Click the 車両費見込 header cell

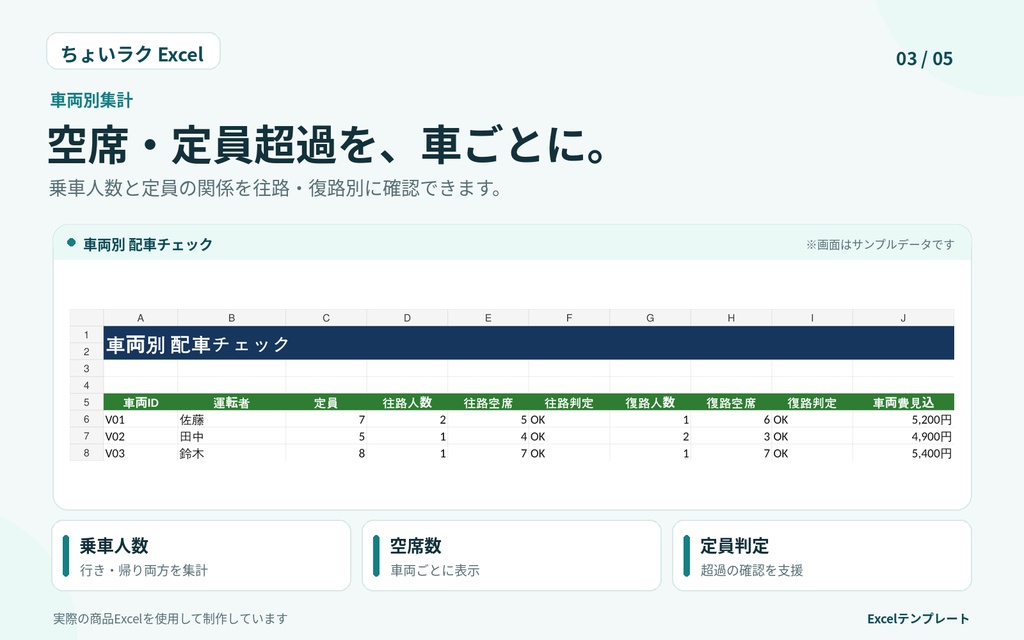coord(903,402)
